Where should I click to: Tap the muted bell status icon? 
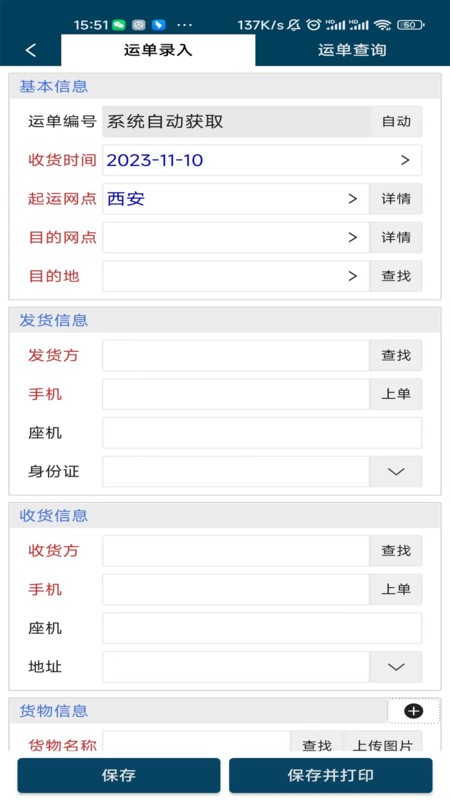294,24
